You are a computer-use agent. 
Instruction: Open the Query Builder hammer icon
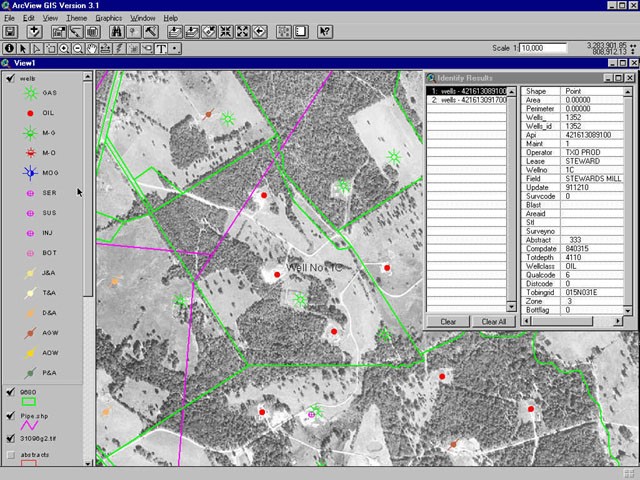tap(150, 32)
